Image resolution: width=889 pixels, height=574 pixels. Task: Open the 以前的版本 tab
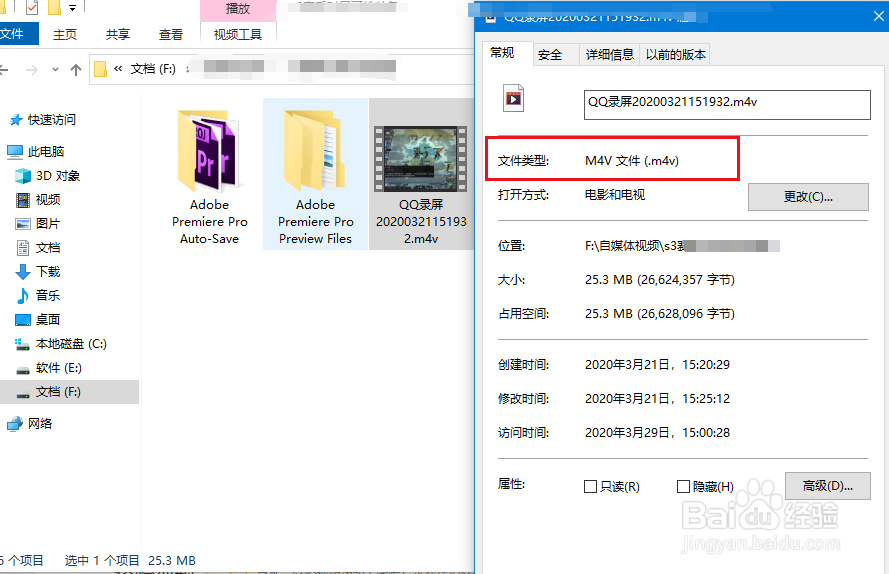tap(675, 55)
